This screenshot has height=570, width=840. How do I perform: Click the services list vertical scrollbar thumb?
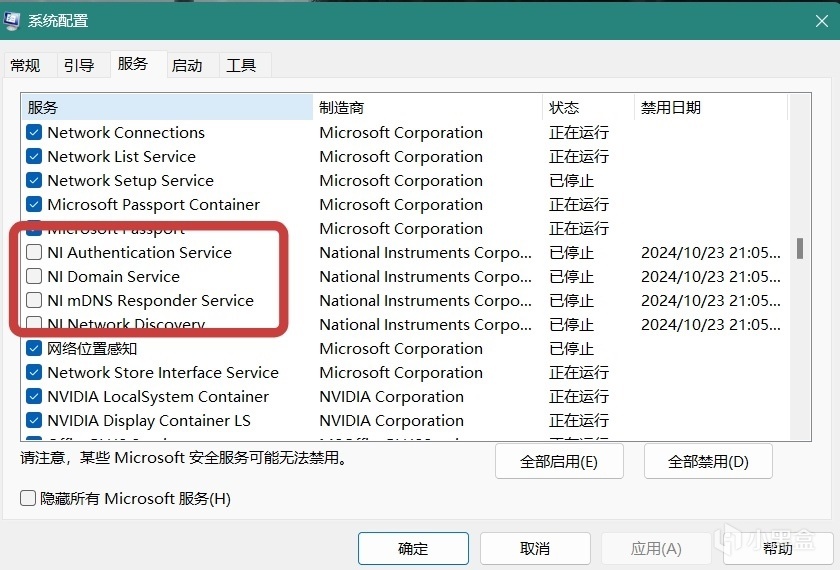[x=799, y=248]
